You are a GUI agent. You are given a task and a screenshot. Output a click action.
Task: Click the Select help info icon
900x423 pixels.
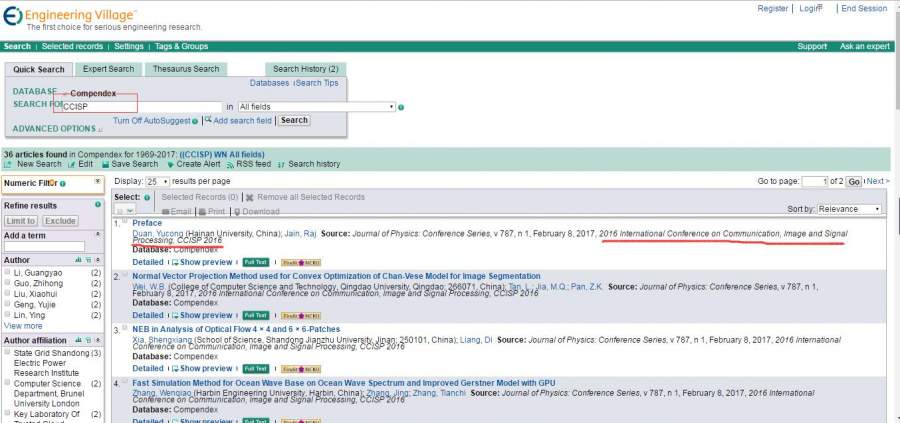pyautogui.click(x=146, y=197)
